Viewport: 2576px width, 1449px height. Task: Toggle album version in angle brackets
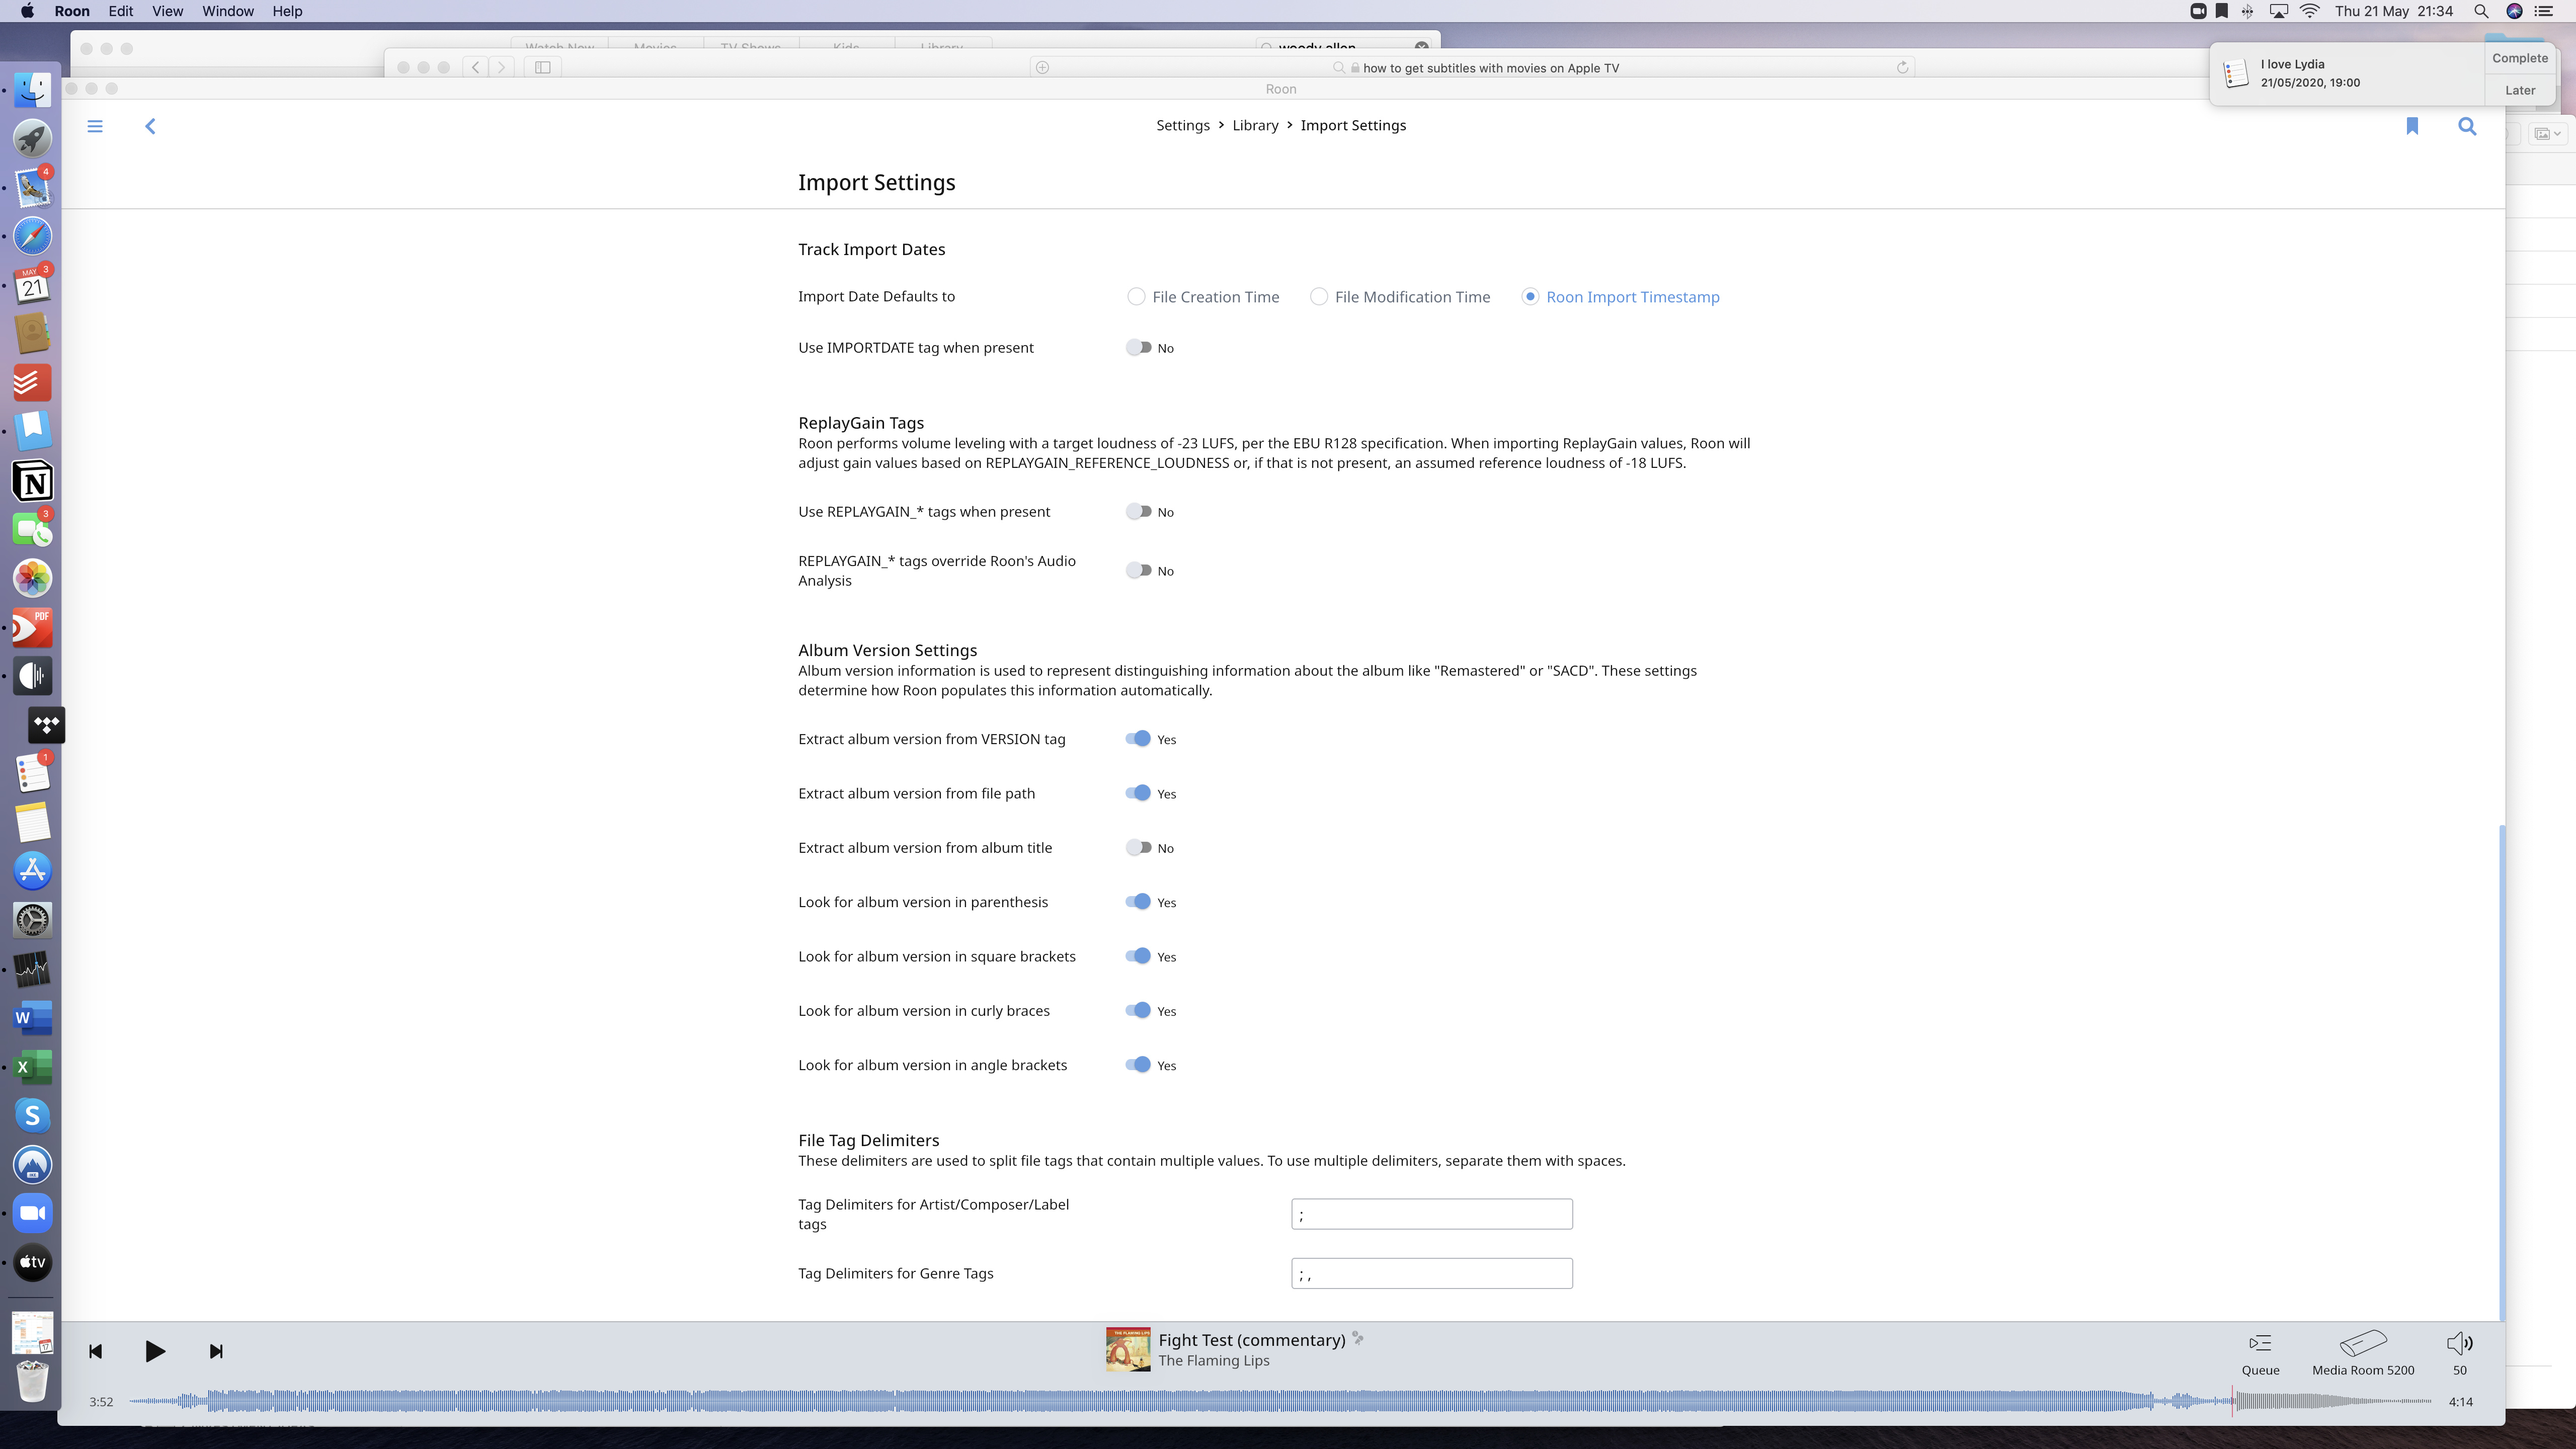(x=1138, y=1065)
